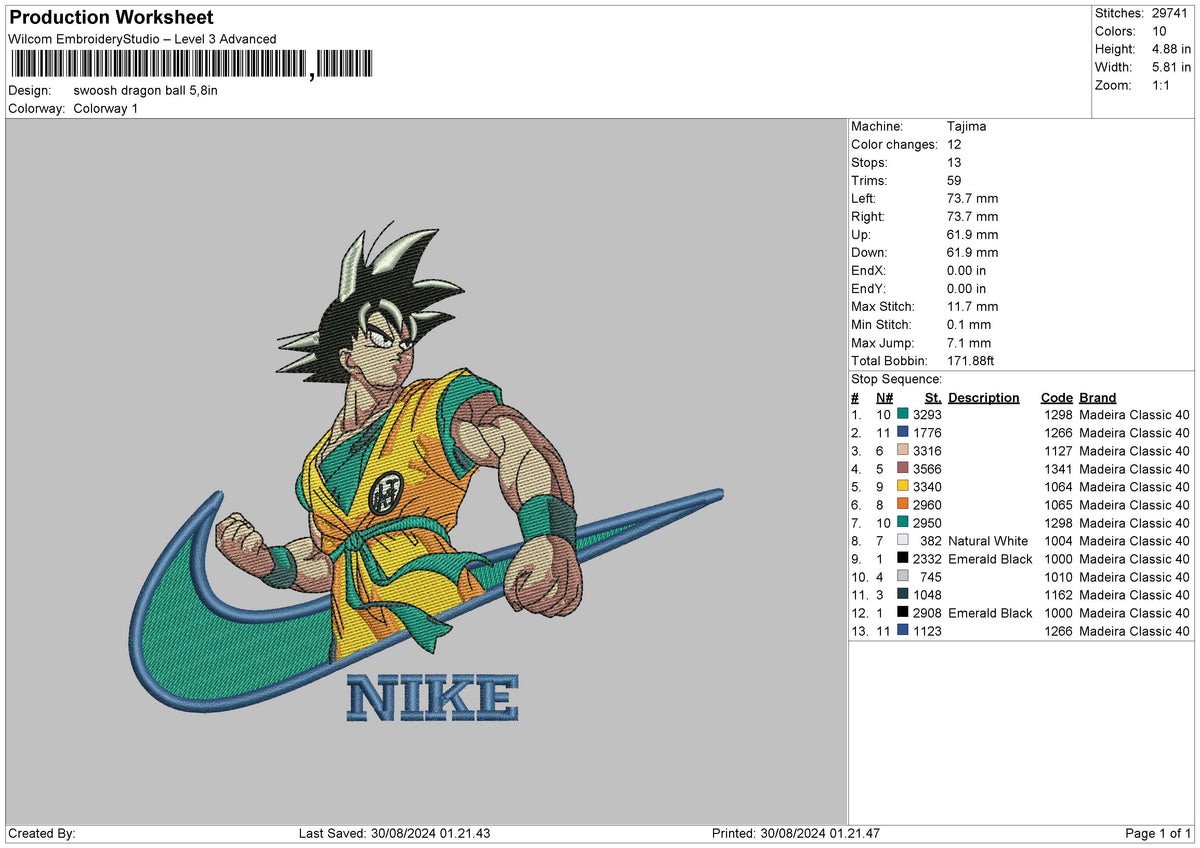Click thread code 1064

tap(1058, 487)
